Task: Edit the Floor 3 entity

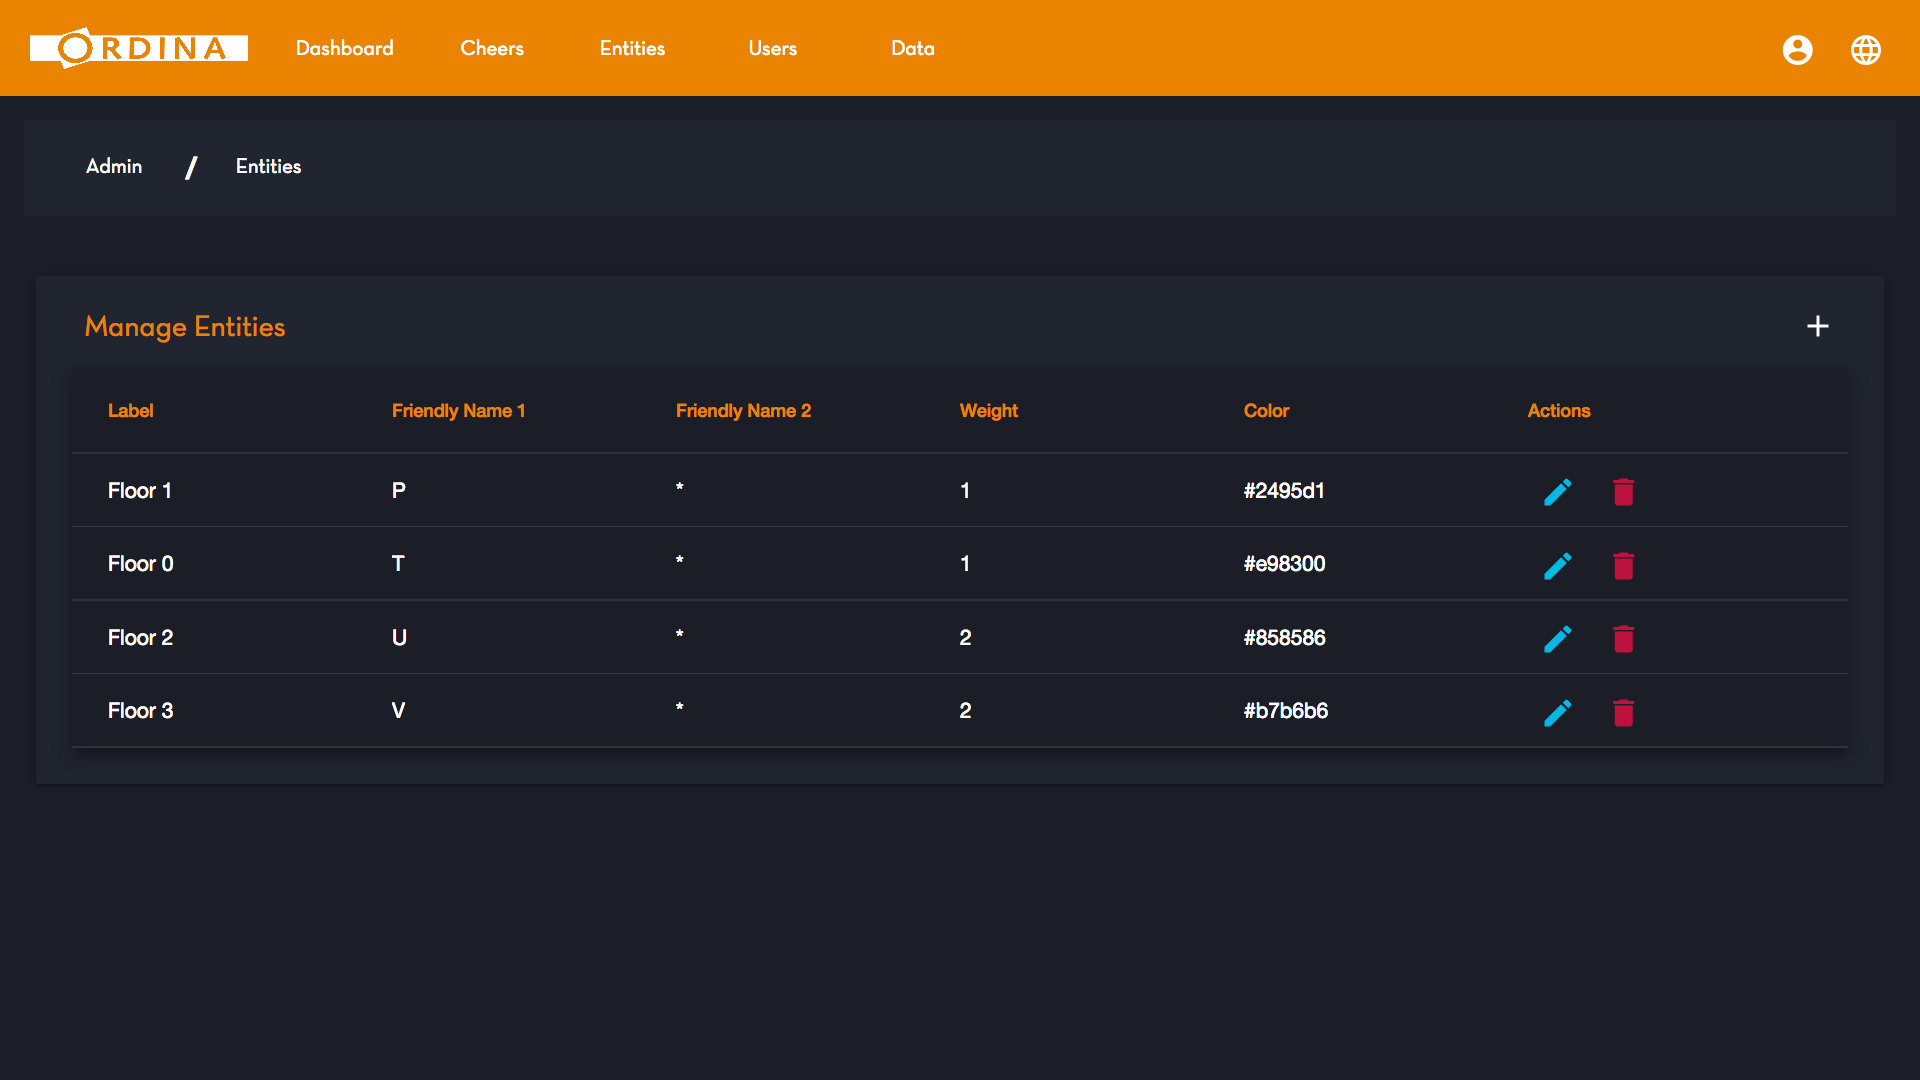Action: [1557, 713]
